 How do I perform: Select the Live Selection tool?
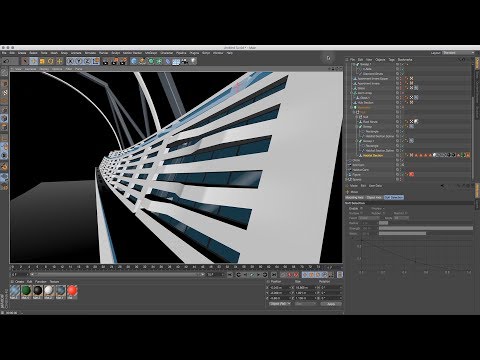tap(25, 61)
